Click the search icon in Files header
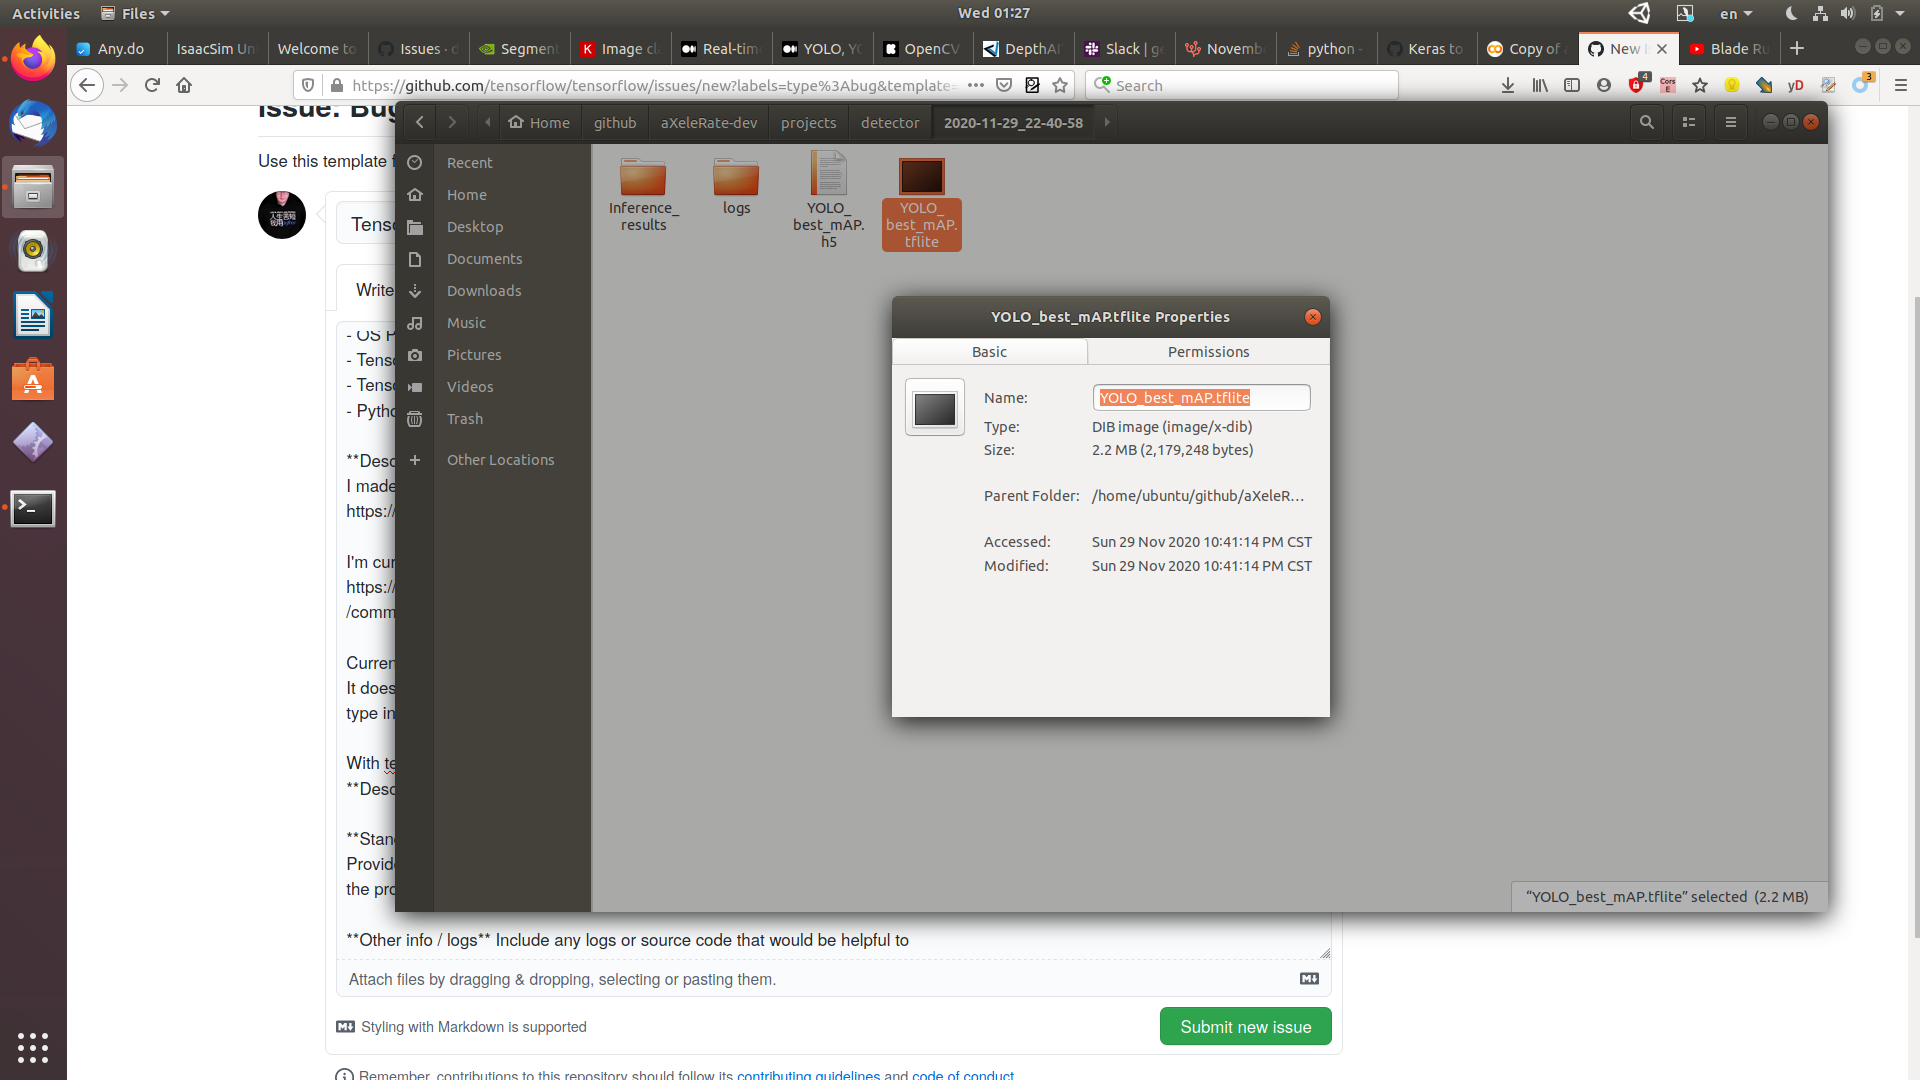This screenshot has width=1920, height=1080. pyautogui.click(x=1646, y=122)
